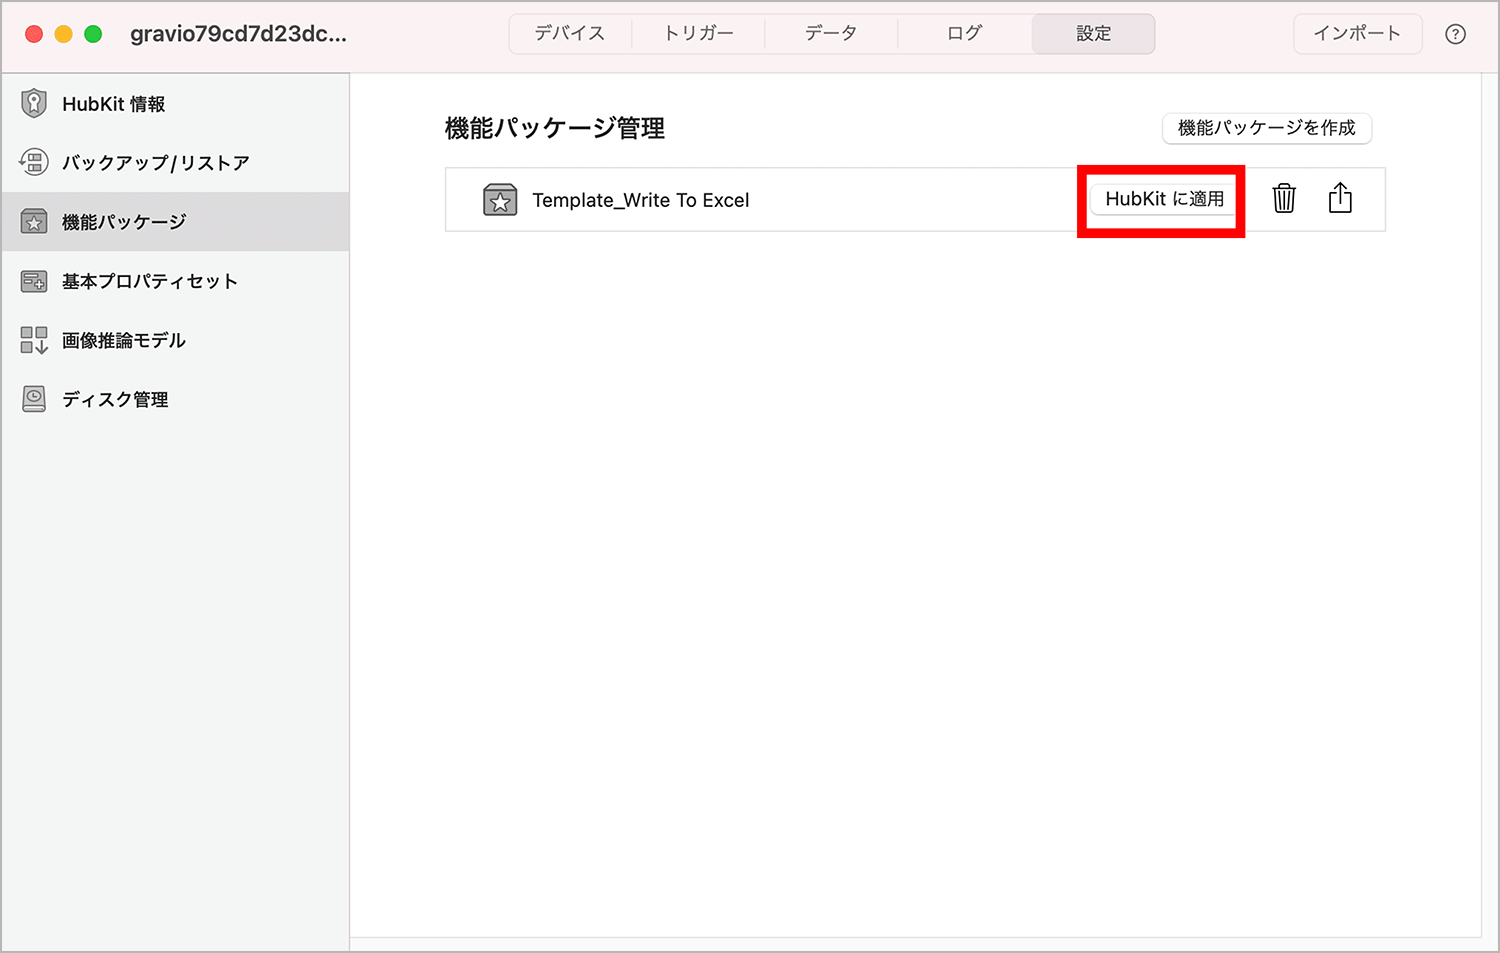Click the gravio79cd7d23dc... window title
The height and width of the screenshot is (953, 1500).
point(238,34)
